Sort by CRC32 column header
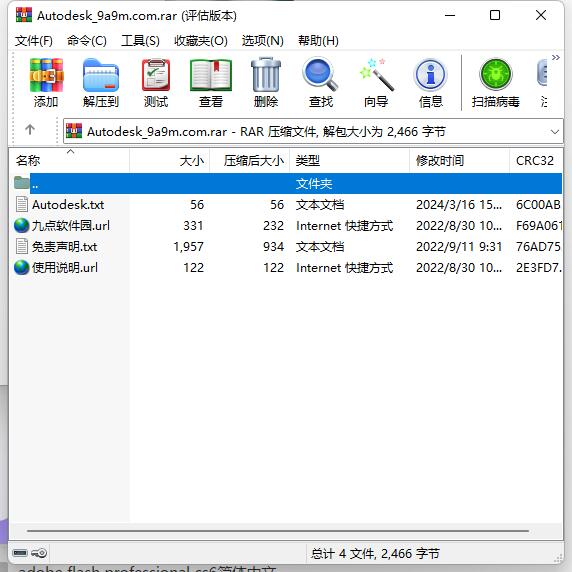 click(536, 161)
